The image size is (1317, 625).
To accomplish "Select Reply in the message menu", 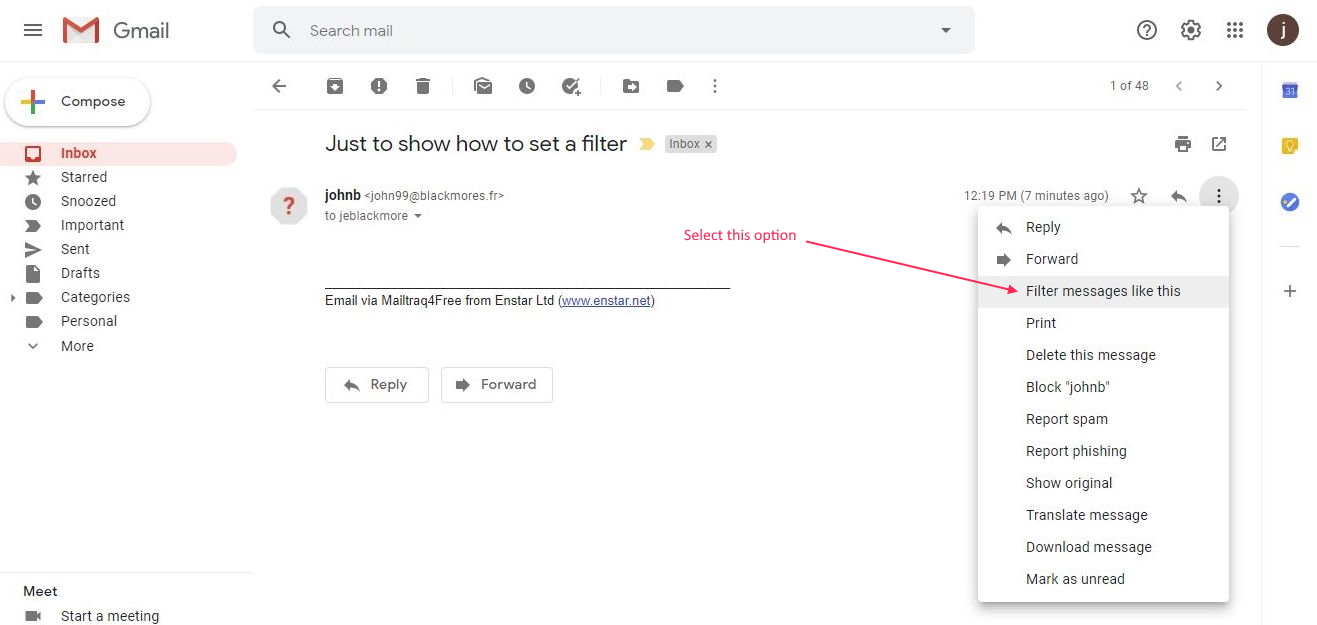I will click(1103, 227).
